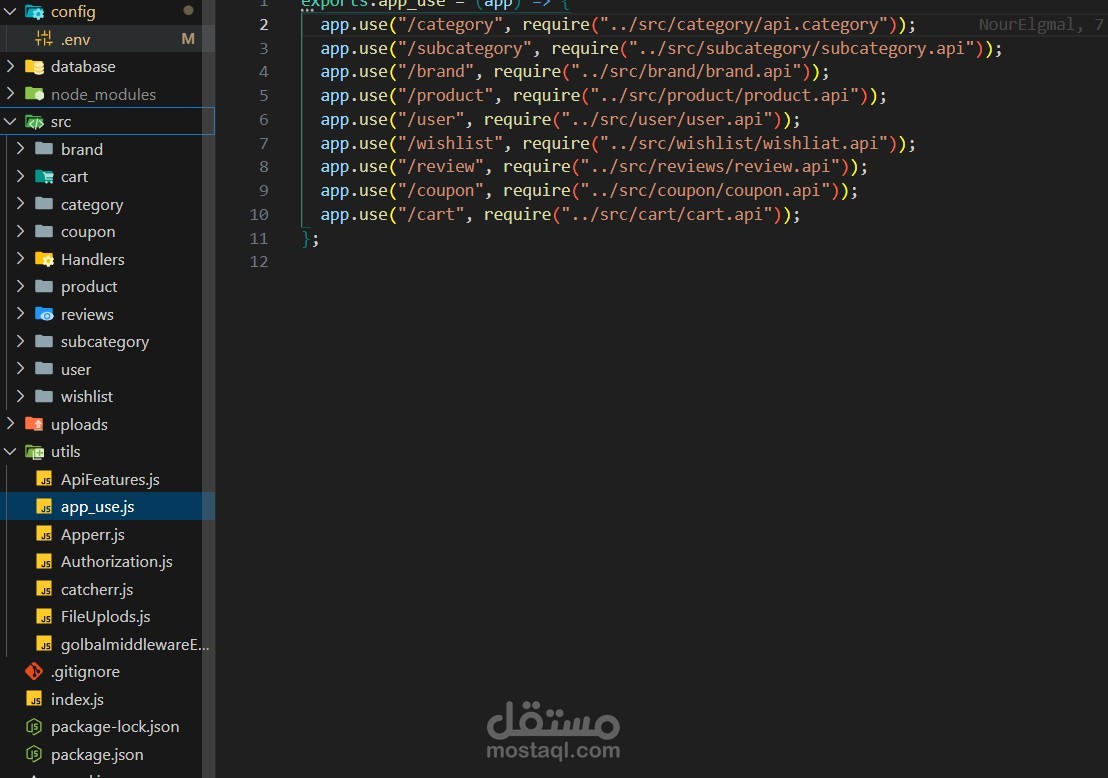The width and height of the screenshot is (1108, 778).
Task: Click the modified dot on config folder
Action: click(x=188, y=11)
